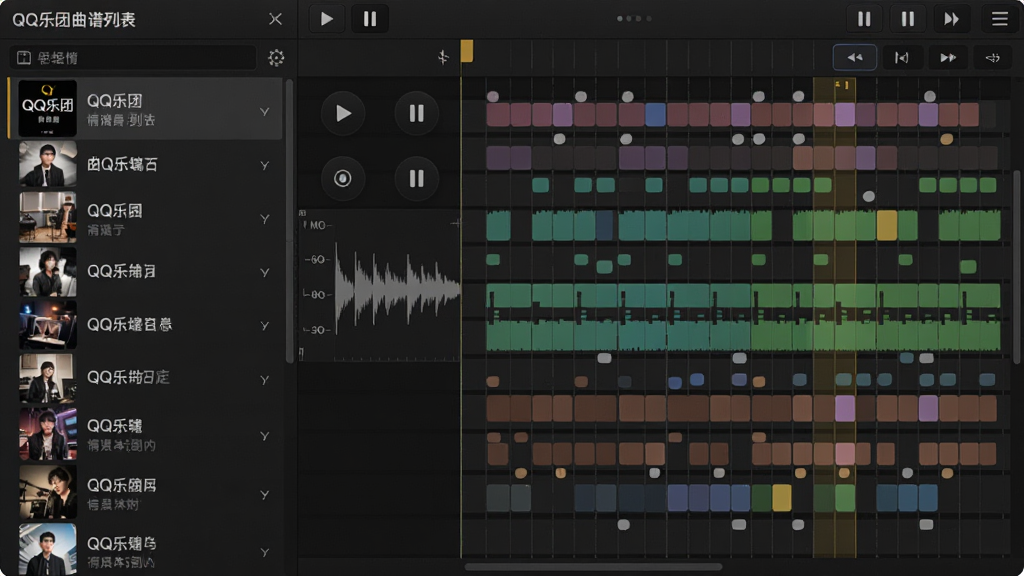Expand the chevron on the bottom song row
The image size is (1024, 576).
[x=264, y=552]
